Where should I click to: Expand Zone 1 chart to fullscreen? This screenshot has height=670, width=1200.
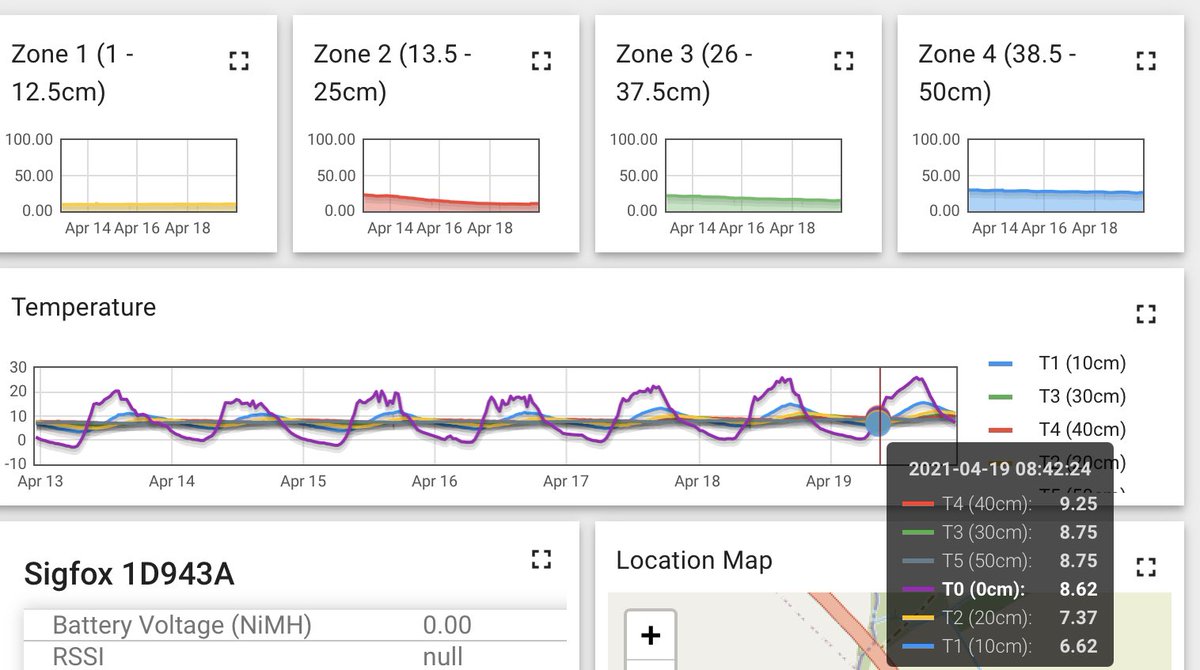[x=238, y=61]
